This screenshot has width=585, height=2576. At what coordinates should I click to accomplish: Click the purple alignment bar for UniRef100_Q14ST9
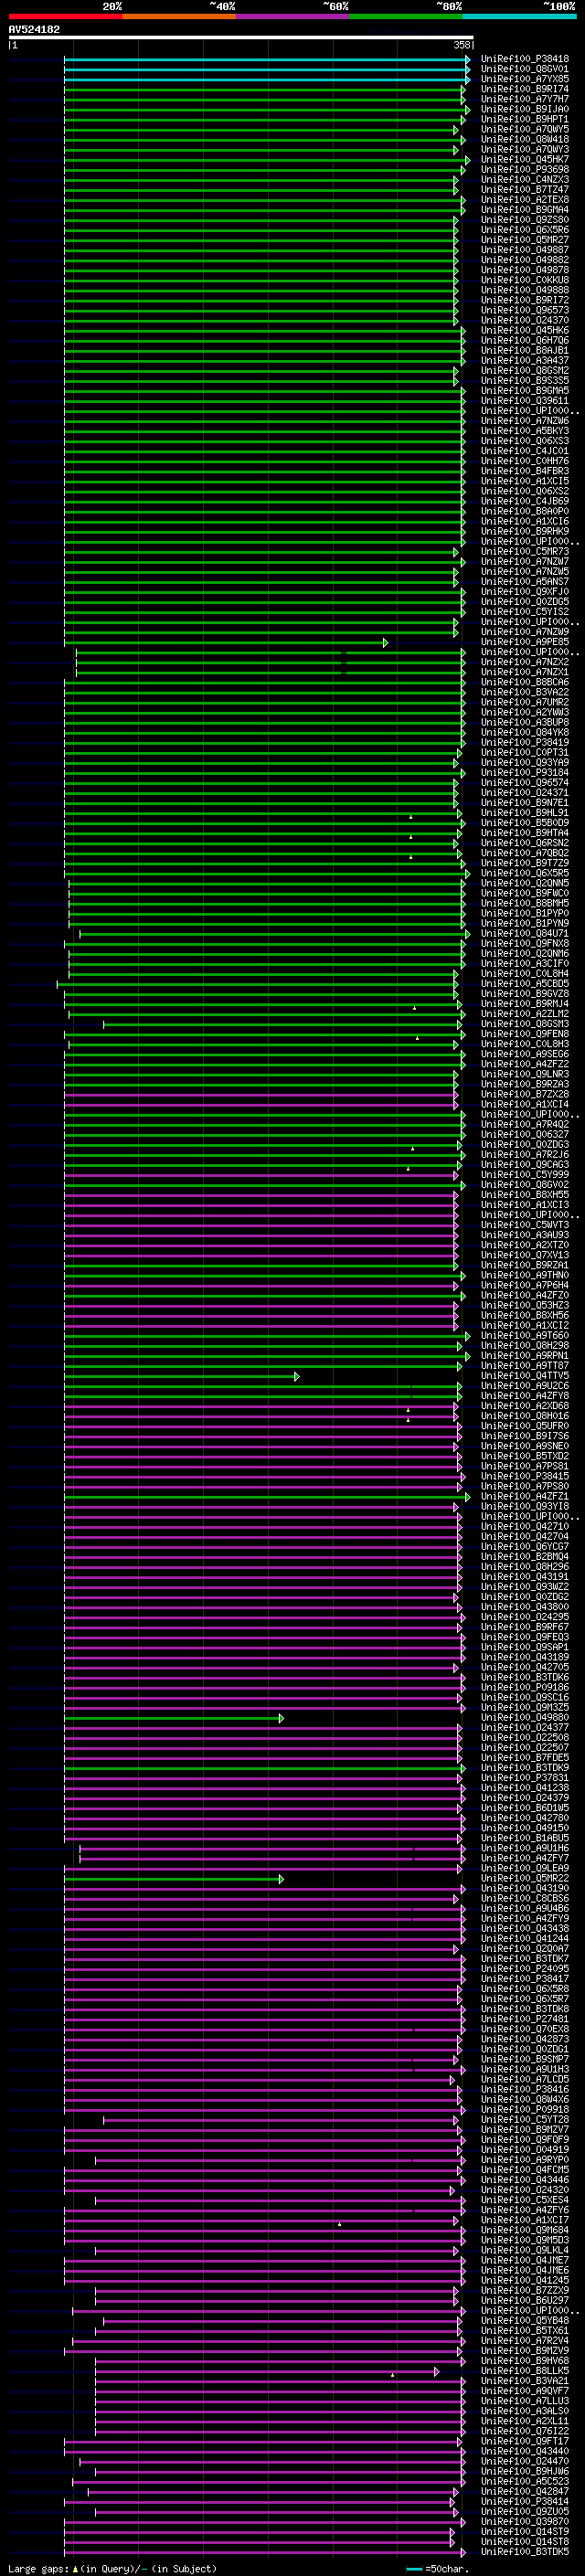tap(259, 2532)
